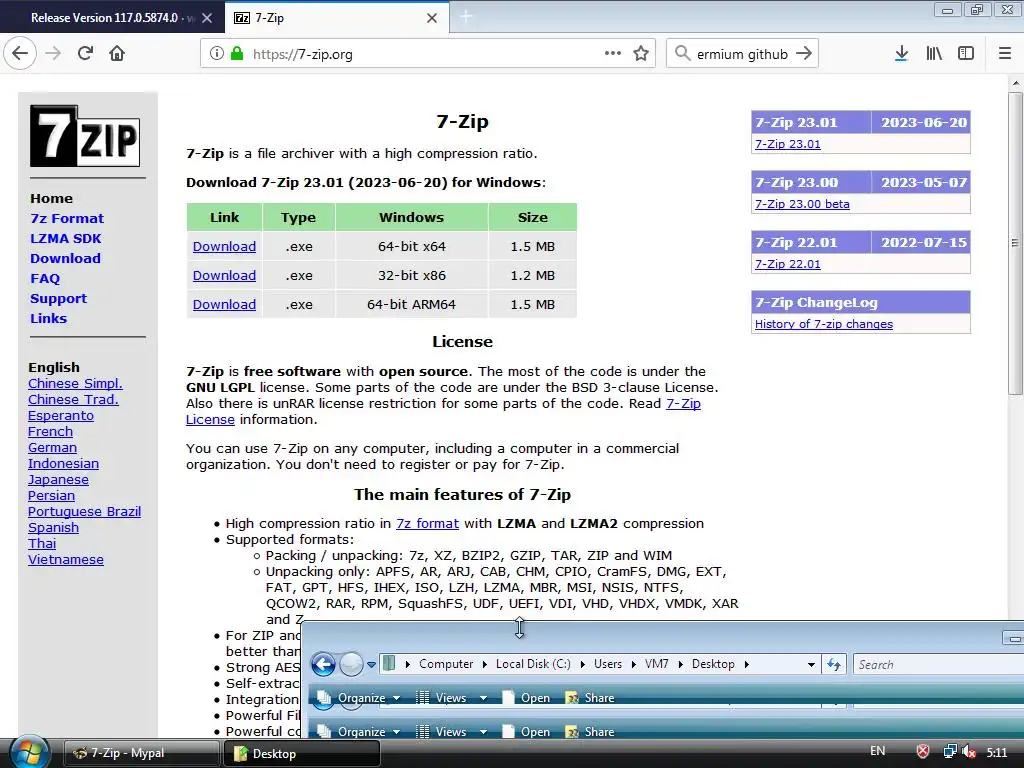Image resolution: width=1024 pixels, height=768 pixels.
Task: Open FAQ page in site sidebar
Action: [x=45, y=279]
